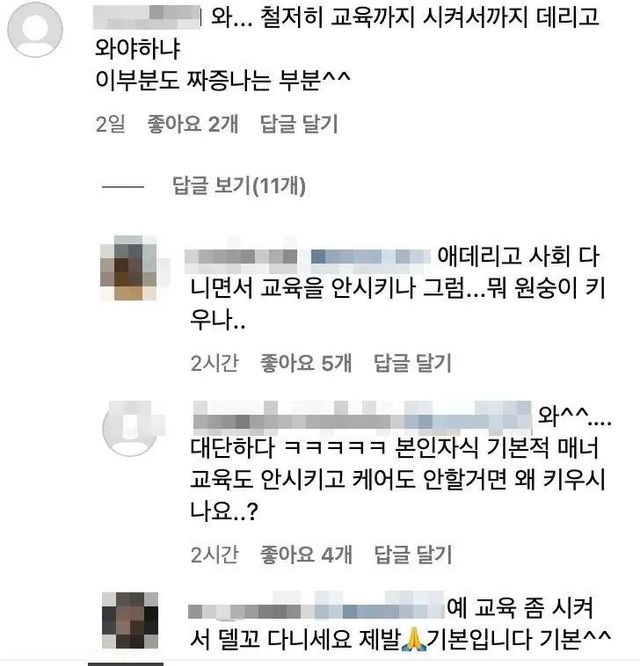This screenshot has height=666, width=640.
Task: Open the first commenter's gray default avatar
Action: [x=35, y=29]
